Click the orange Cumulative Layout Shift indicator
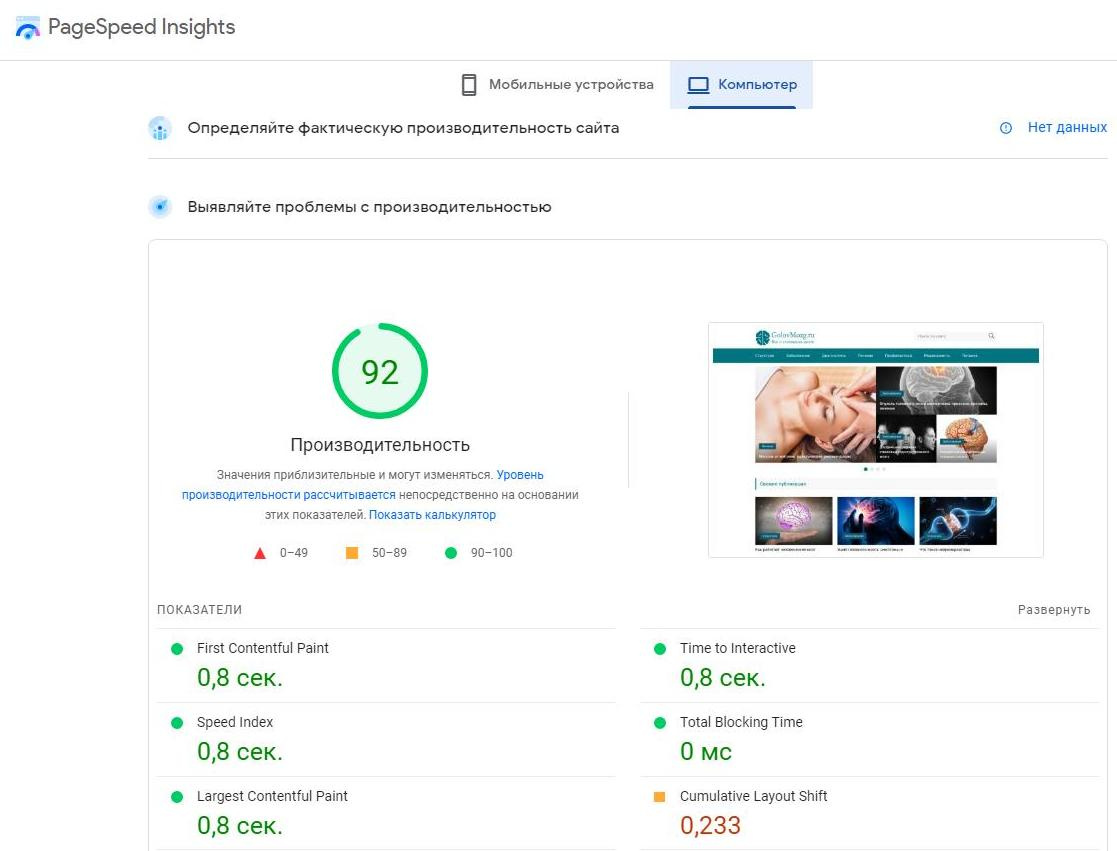 (x=659, y=797)
